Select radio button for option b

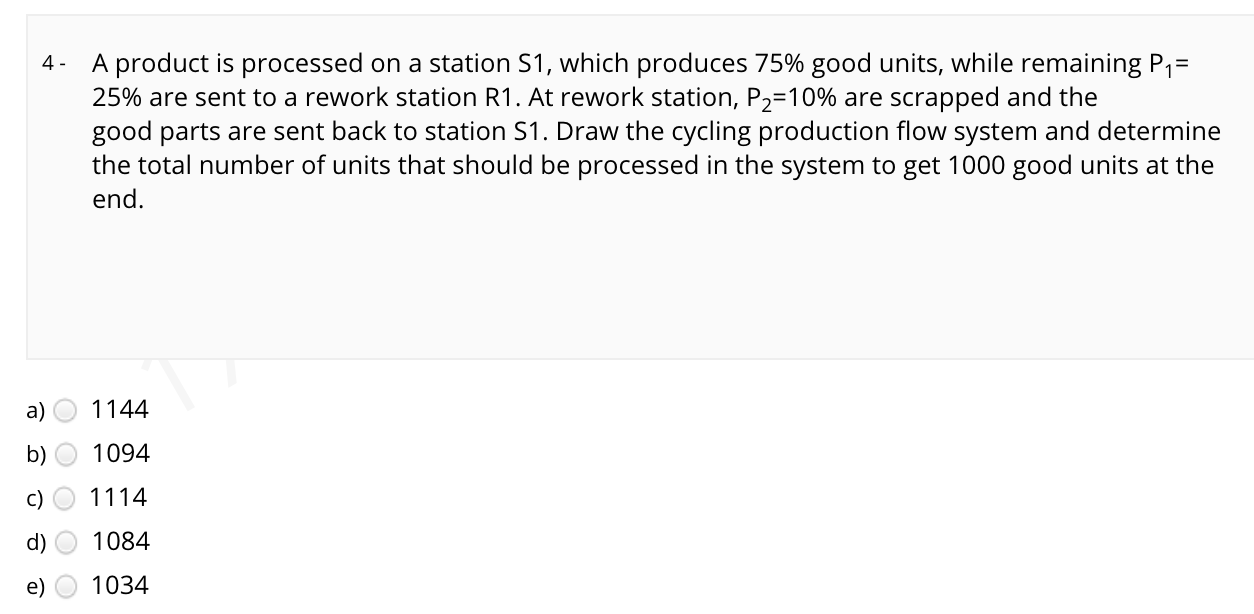pos(66,453)
